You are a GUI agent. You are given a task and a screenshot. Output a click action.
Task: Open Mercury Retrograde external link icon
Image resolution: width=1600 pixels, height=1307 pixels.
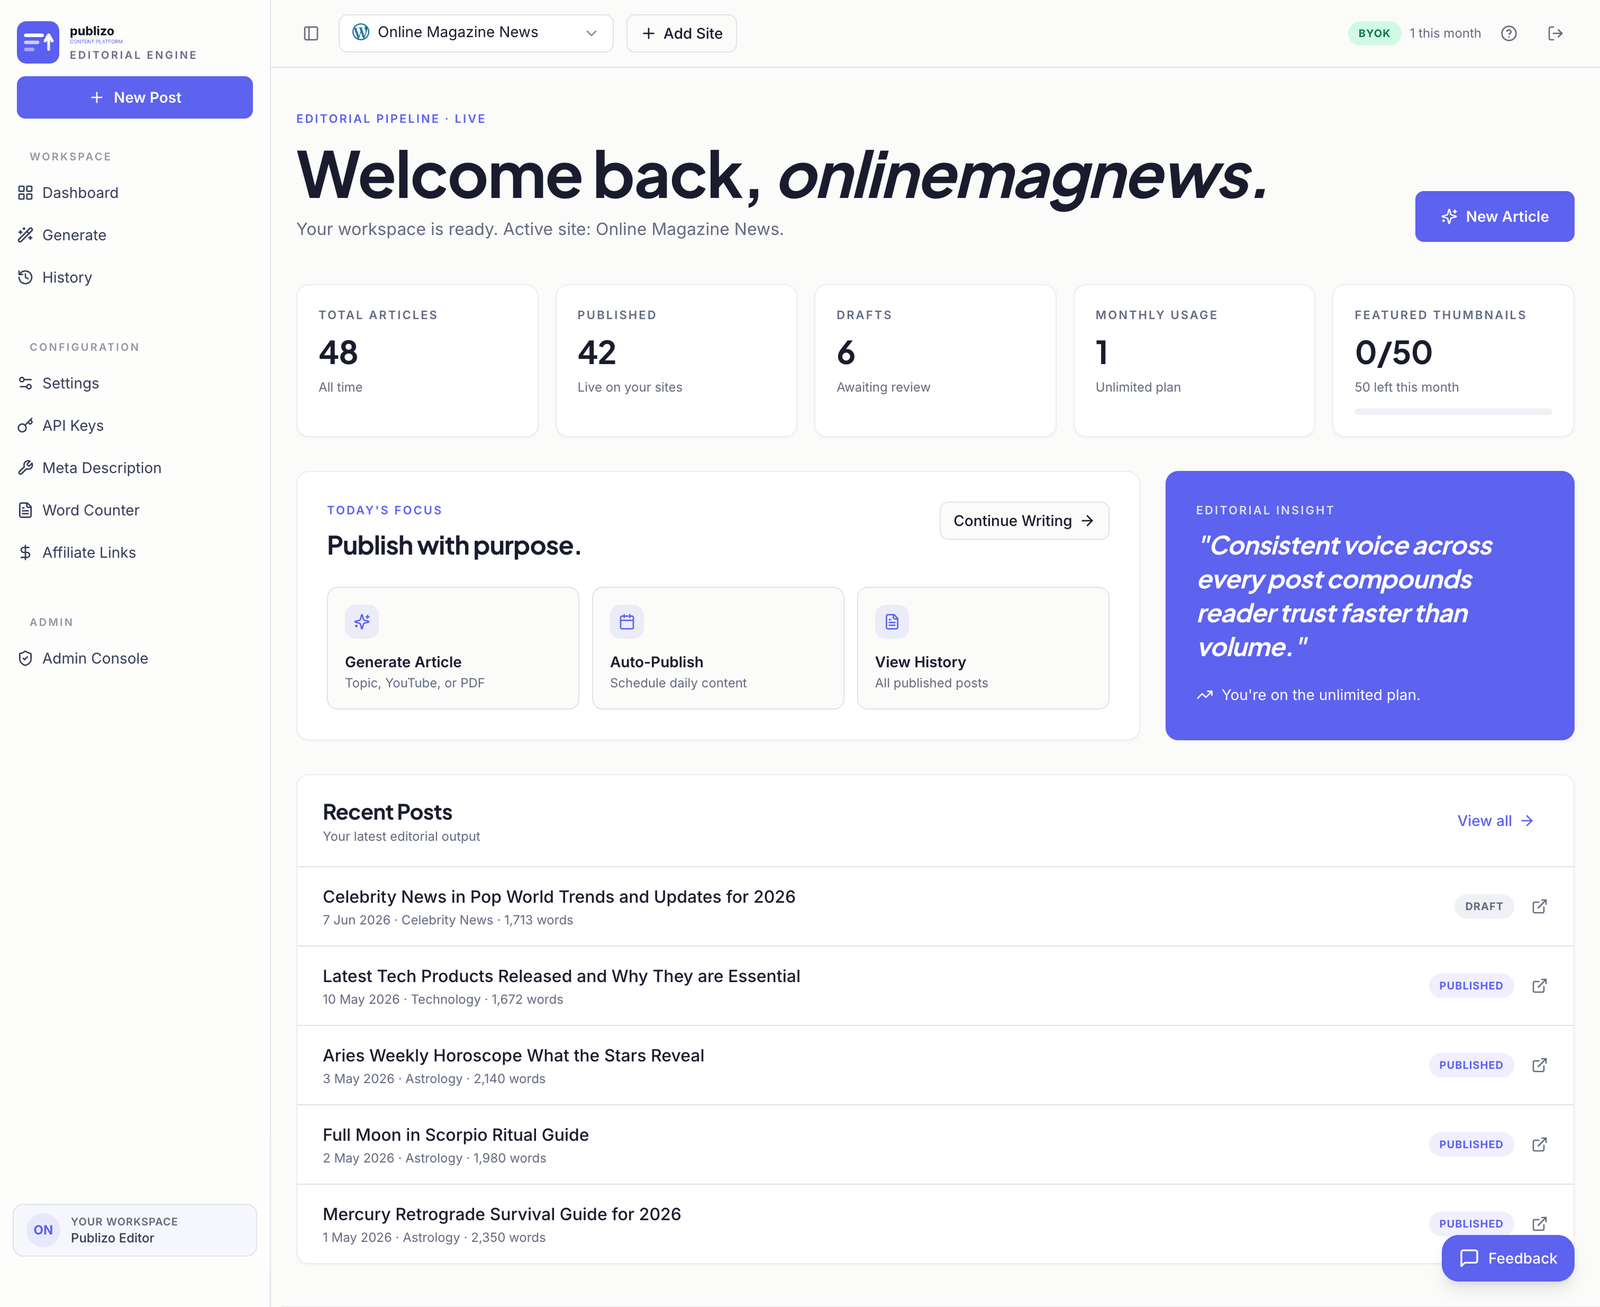pos(1540,1223)
